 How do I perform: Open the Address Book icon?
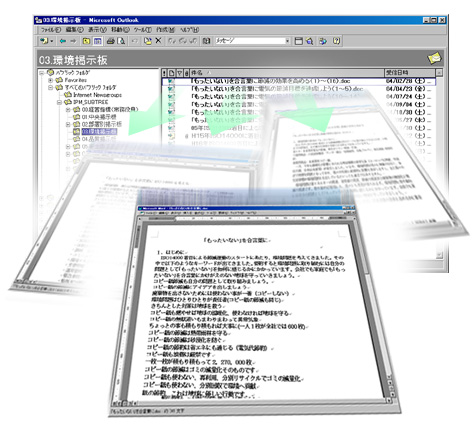pos(206,41)
